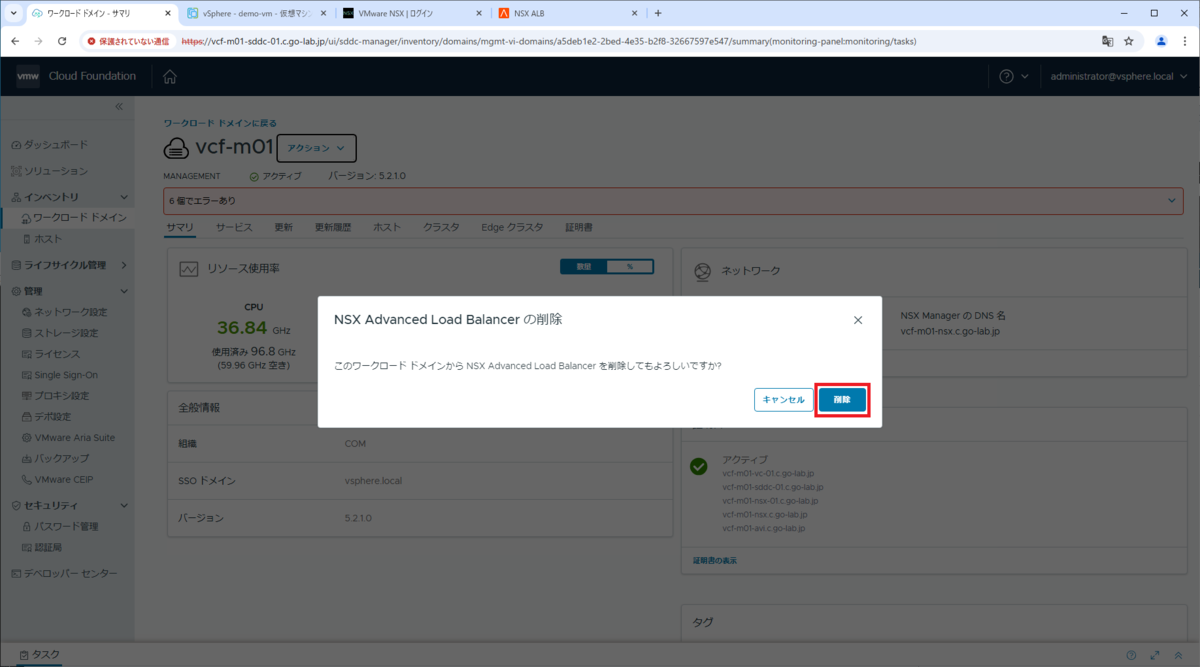
Task: Collapse the 管理 section
Action: [x=124, y=291]
